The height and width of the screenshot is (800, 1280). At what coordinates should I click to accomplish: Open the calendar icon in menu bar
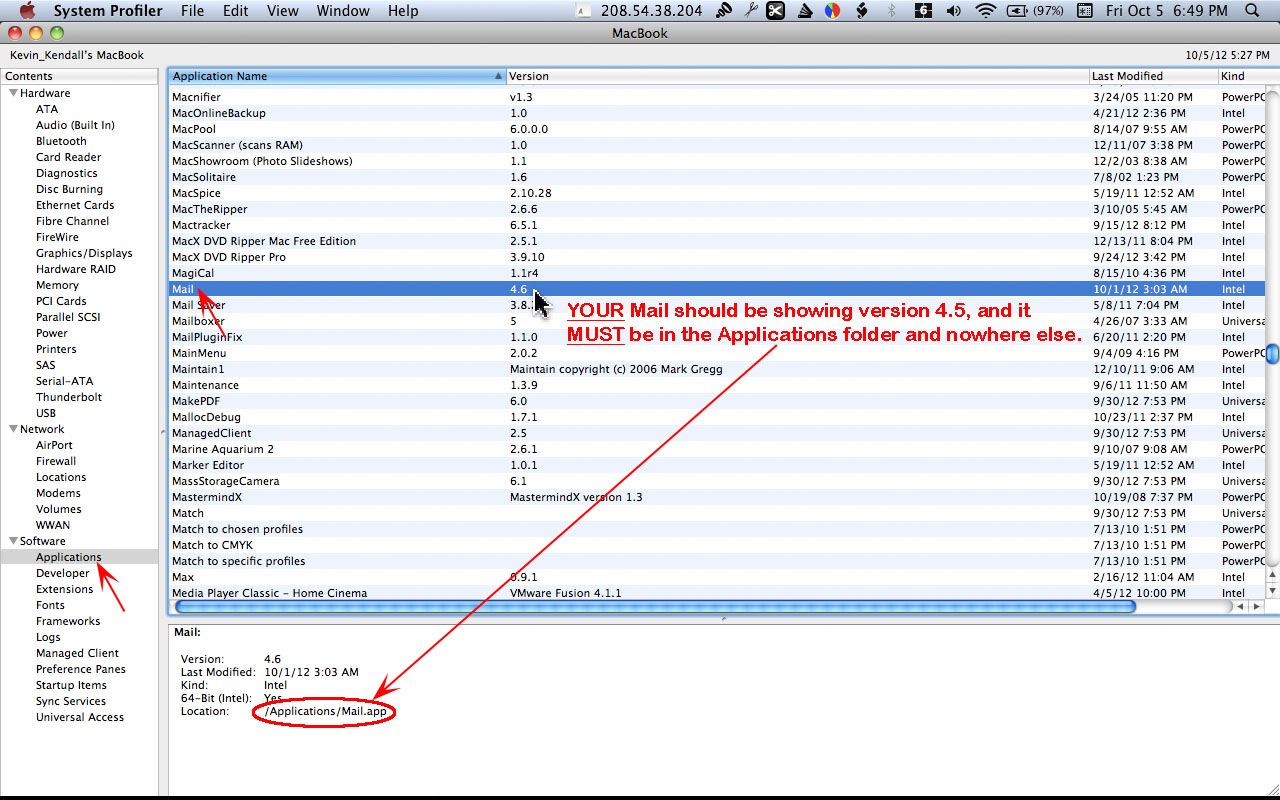[x=1085, y=11]
